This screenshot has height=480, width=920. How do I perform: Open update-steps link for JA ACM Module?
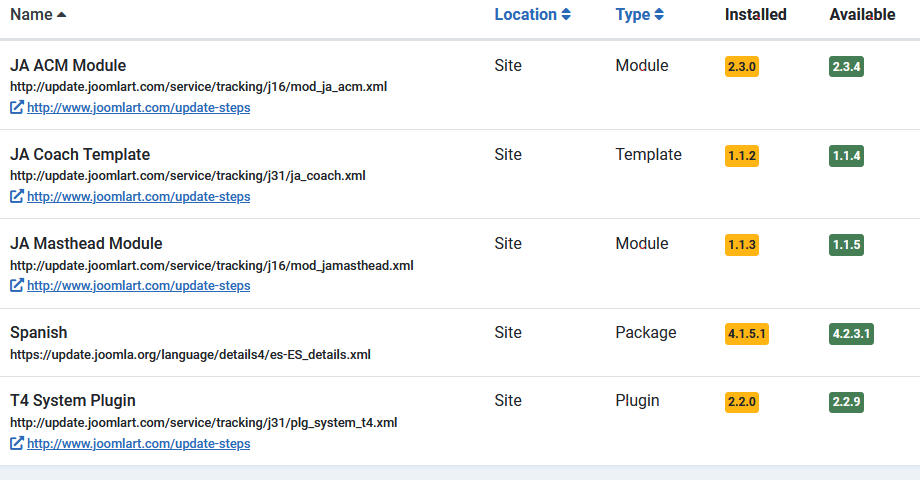click(x=138, y=108)
